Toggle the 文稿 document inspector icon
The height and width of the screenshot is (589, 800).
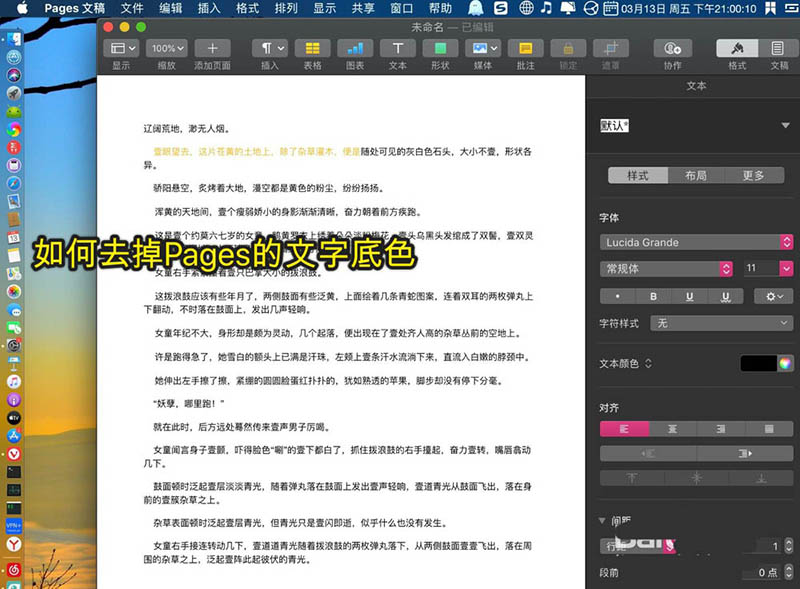tap(777, 48)
